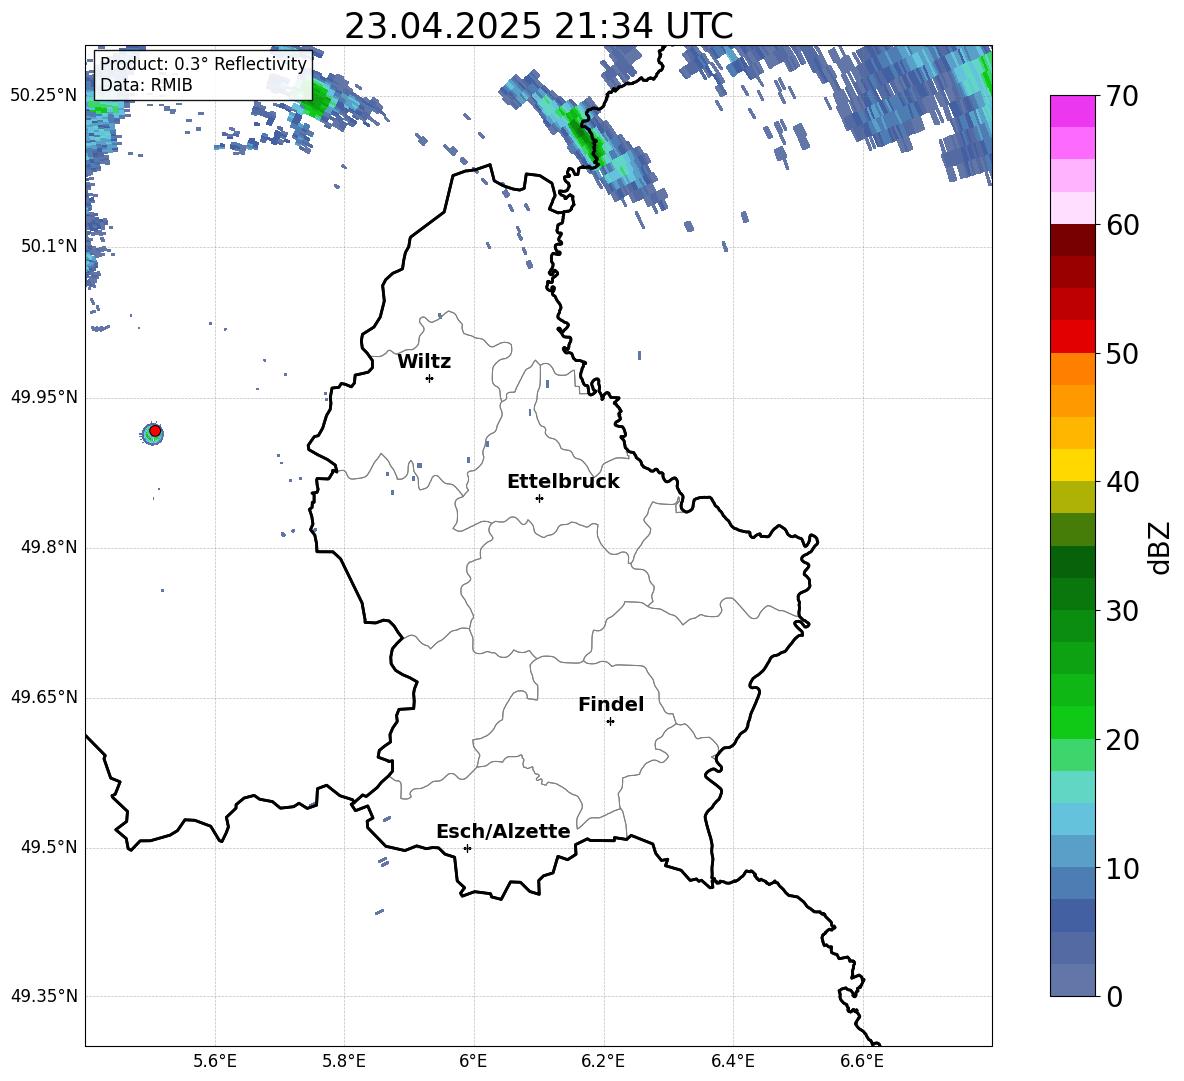Click the Wiltz station label
The image size is (1184, 1081).
click(424, 362)
